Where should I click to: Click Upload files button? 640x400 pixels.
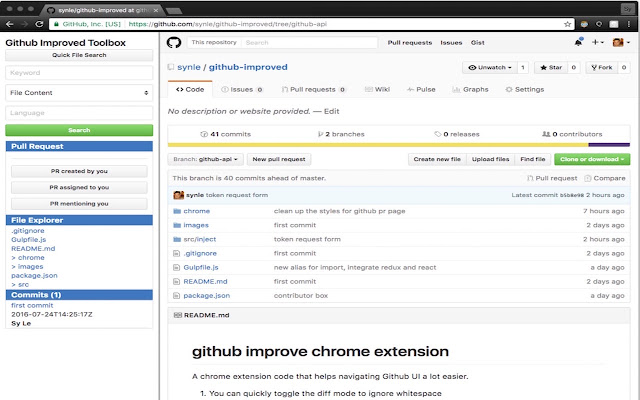click(x=491, y=159)
